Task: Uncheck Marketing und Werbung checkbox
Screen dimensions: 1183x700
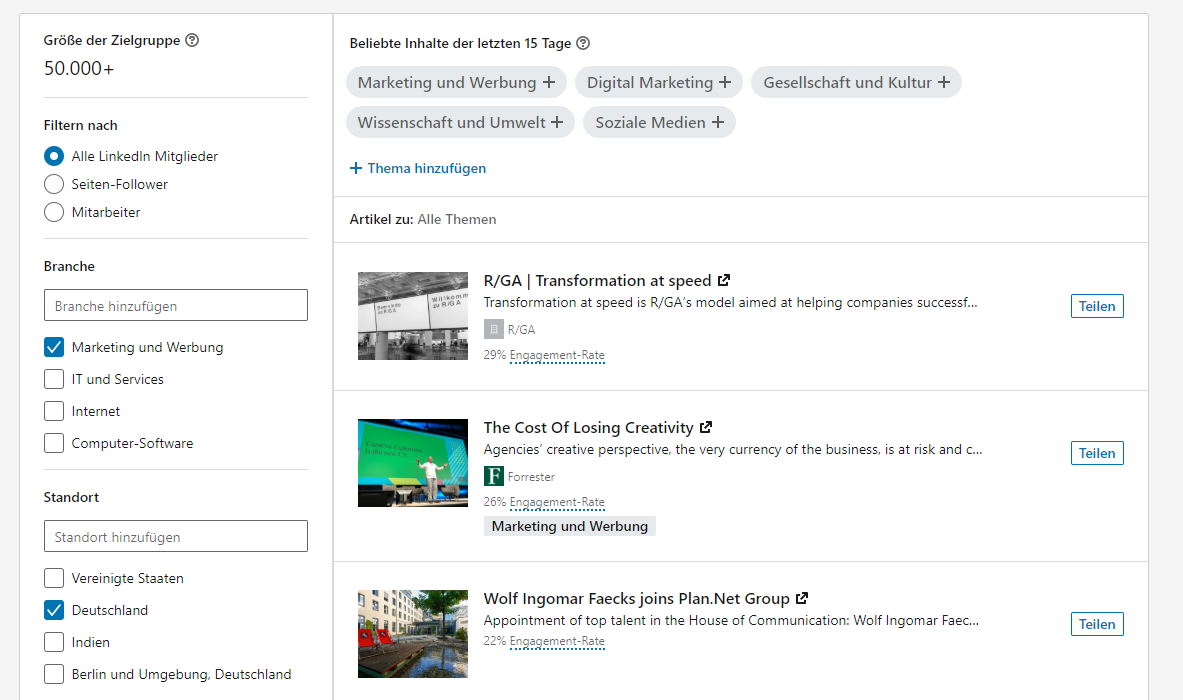Action: 54,348
